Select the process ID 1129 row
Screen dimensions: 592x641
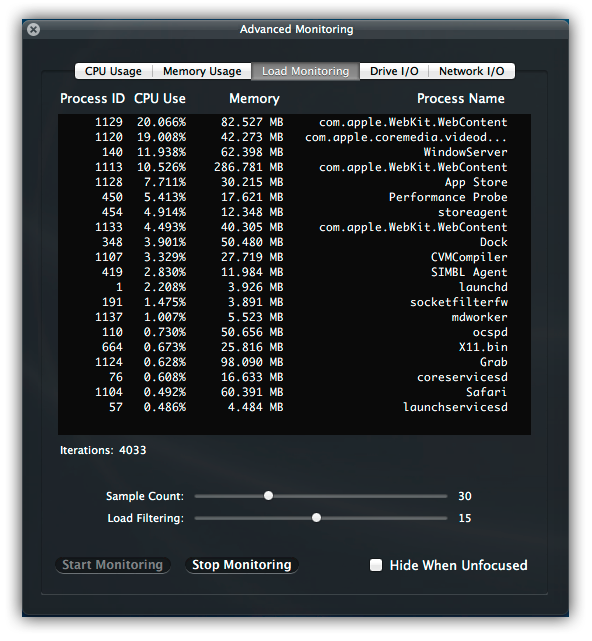pos(294,122)
